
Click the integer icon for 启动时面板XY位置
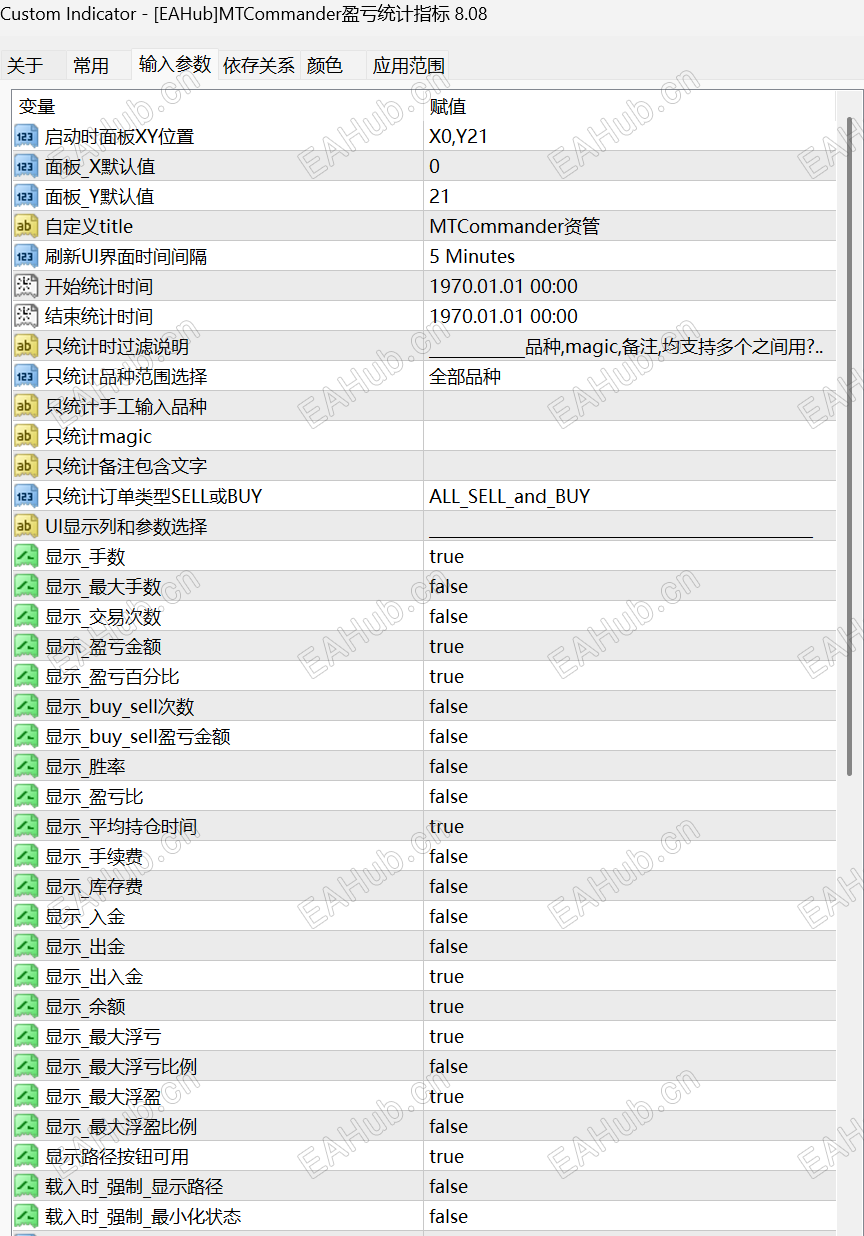pyautogui.click(x=27, y=136)
